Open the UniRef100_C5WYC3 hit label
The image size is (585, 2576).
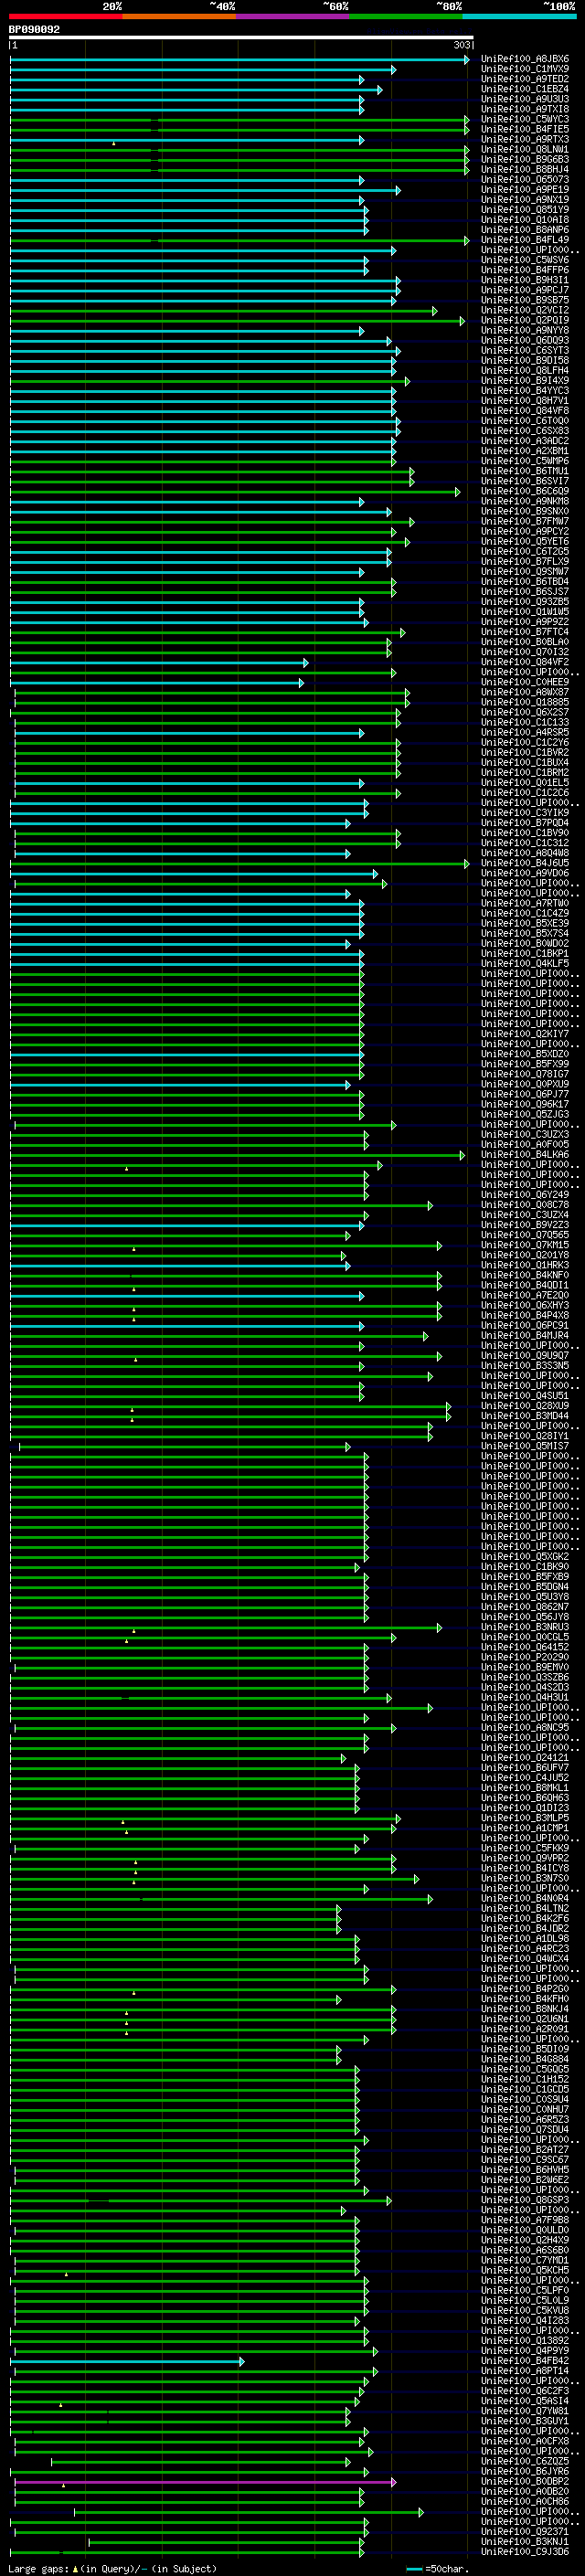coord(525,119)
